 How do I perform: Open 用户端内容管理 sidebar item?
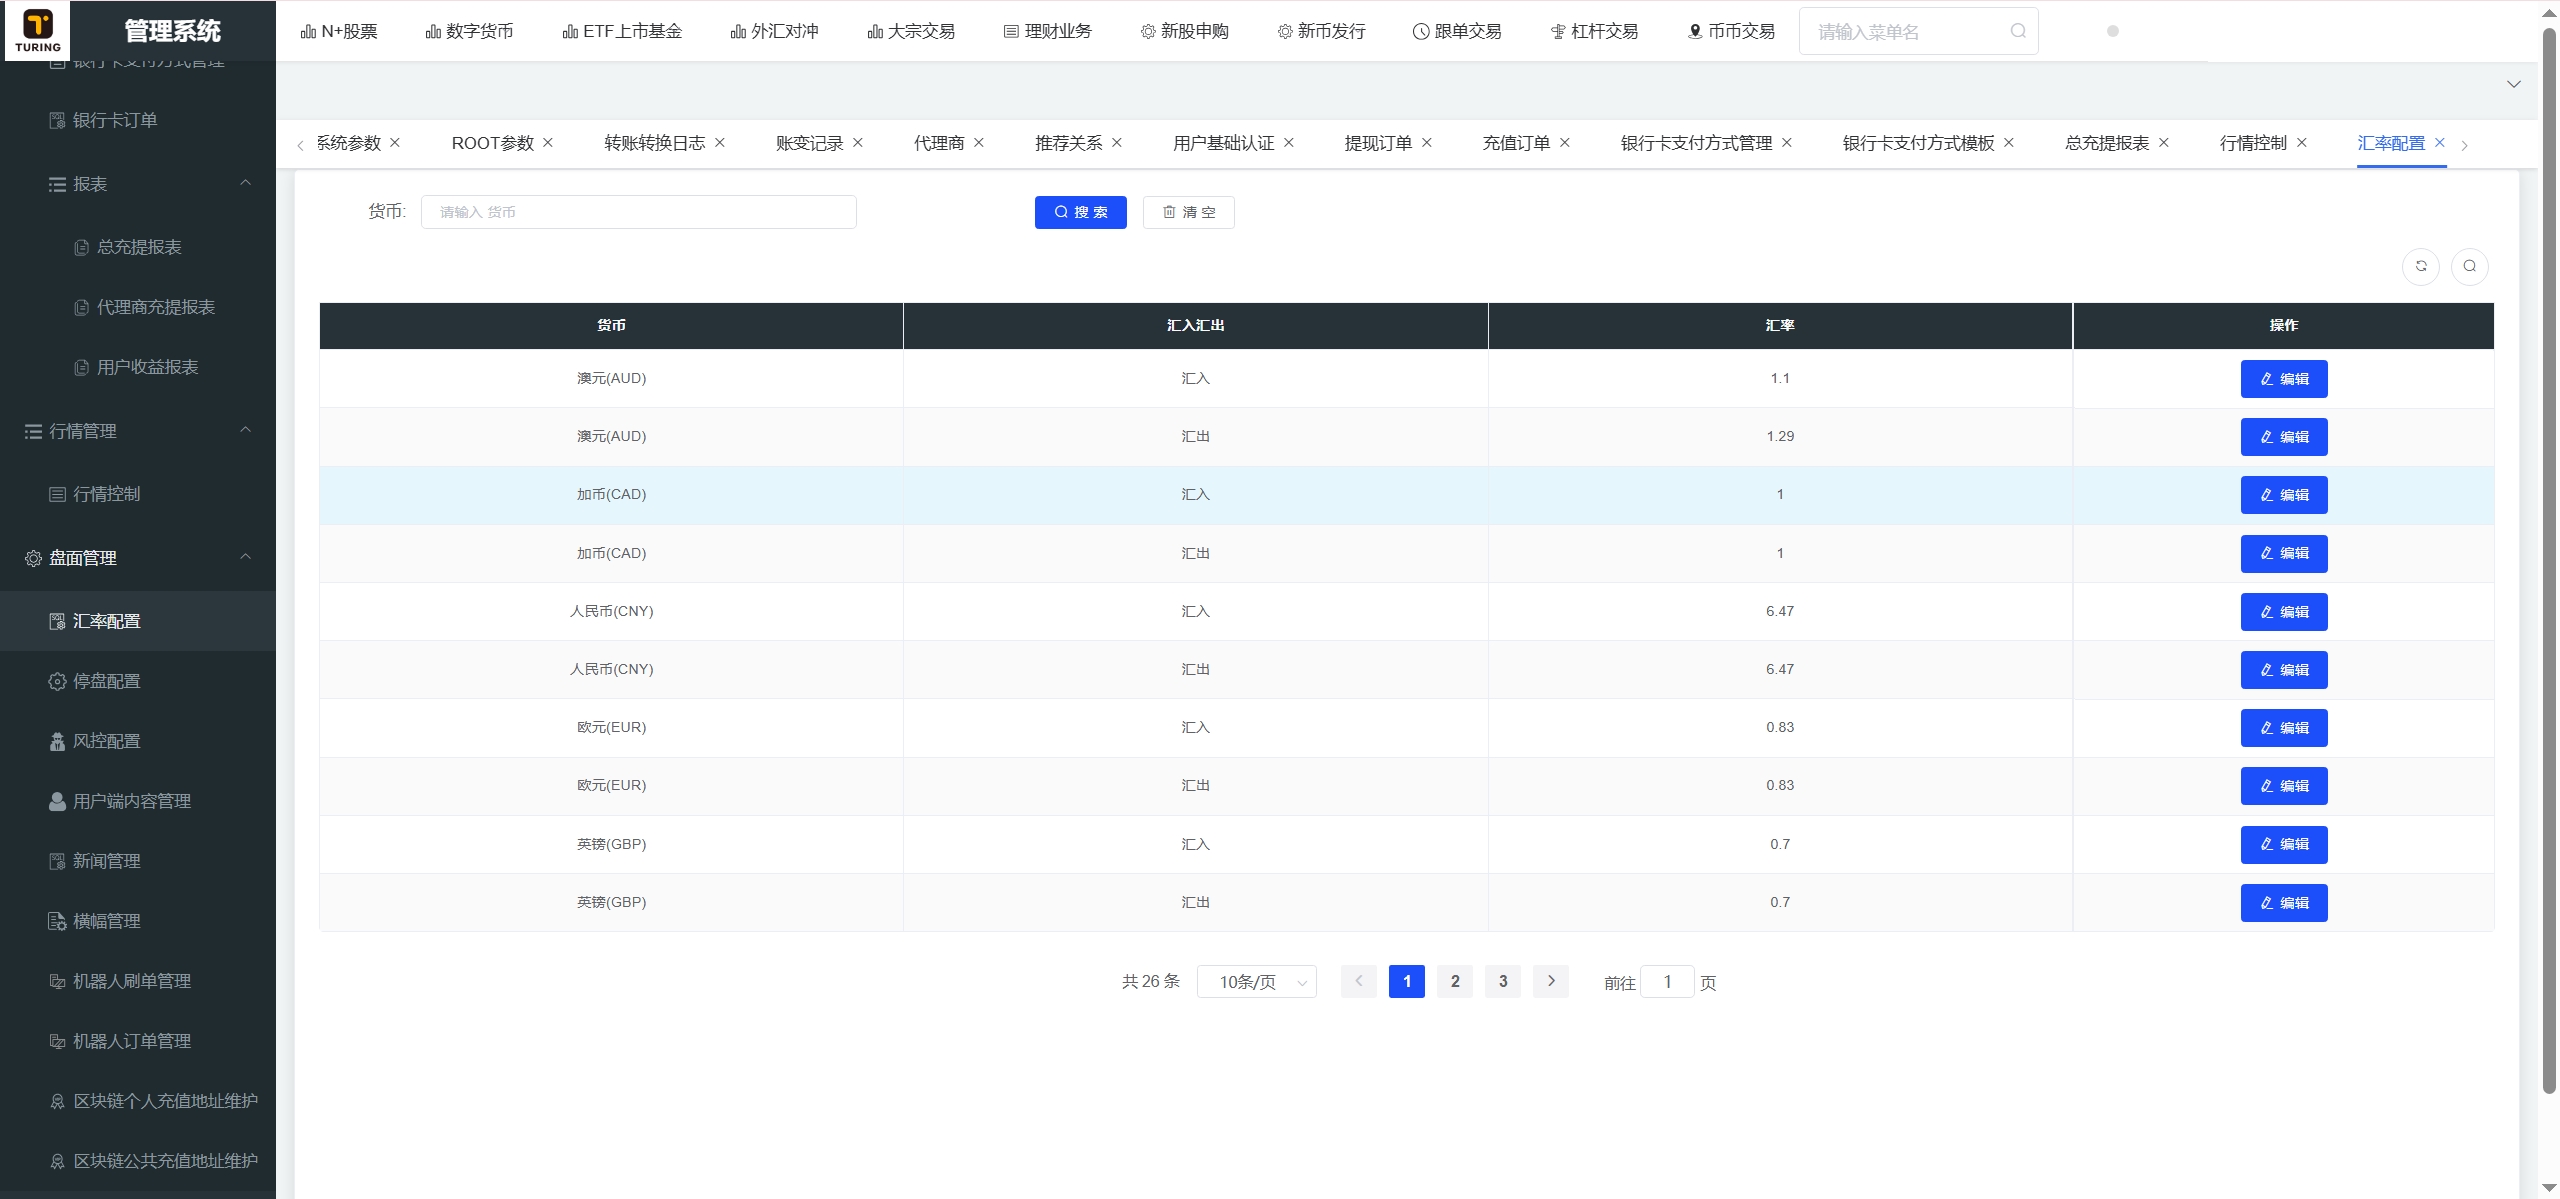click(138, 801)
